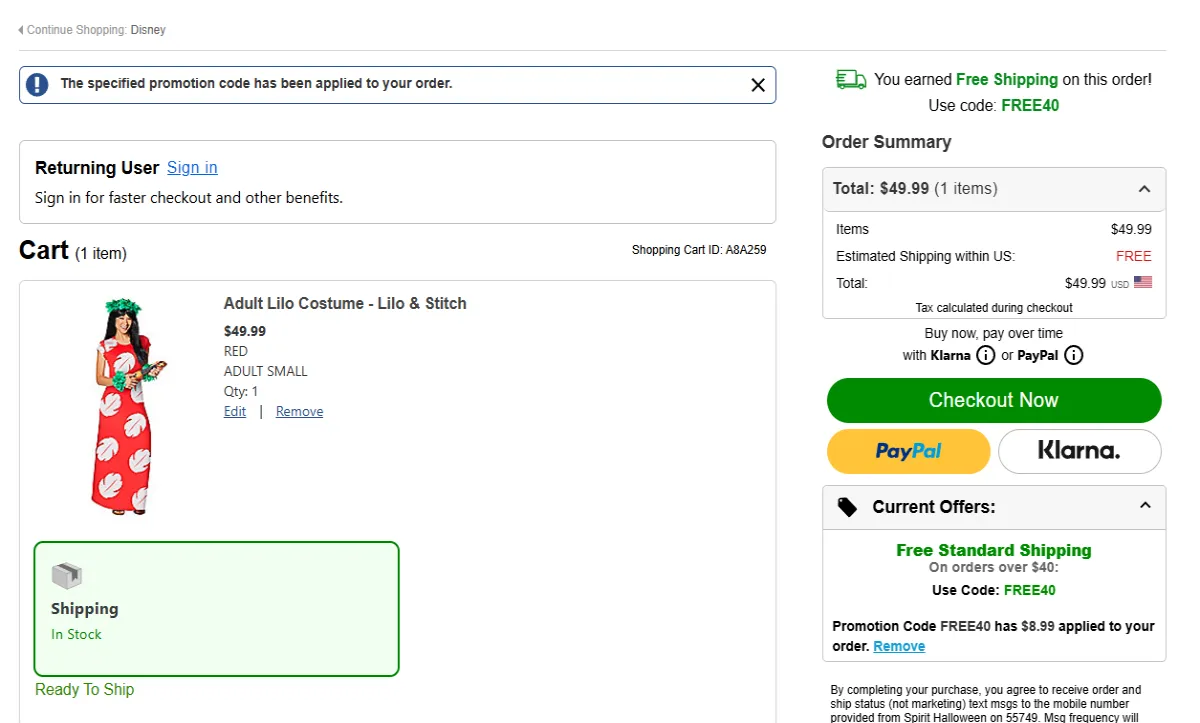Sign in as a returning user
Viewport: 1200px width, 723px height.
[x=192, y=167]
